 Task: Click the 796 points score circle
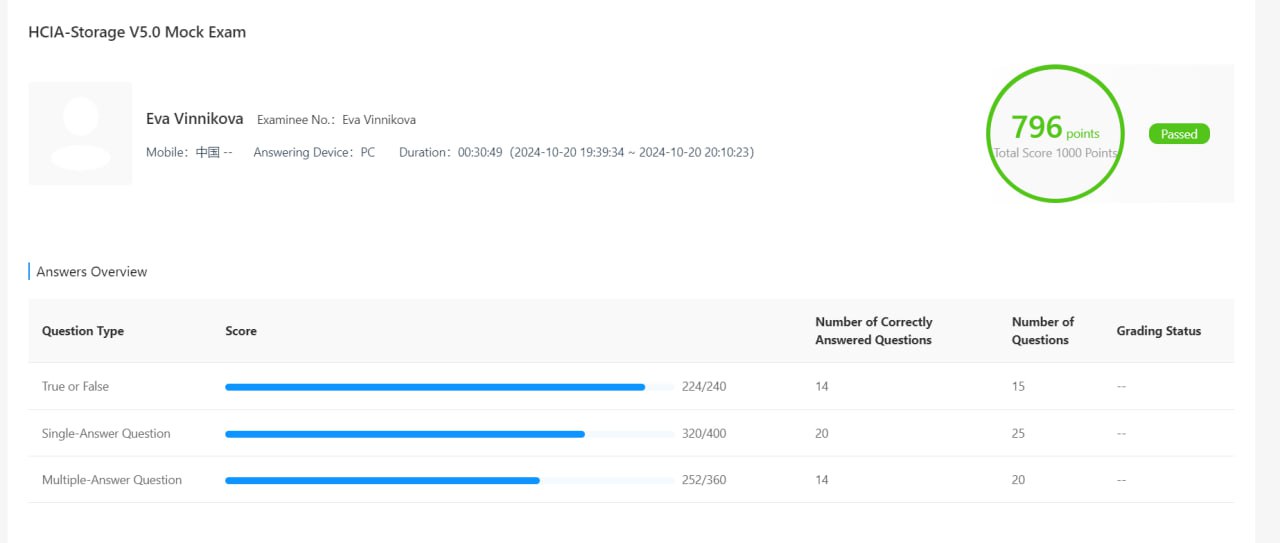tap(1055, 133)
